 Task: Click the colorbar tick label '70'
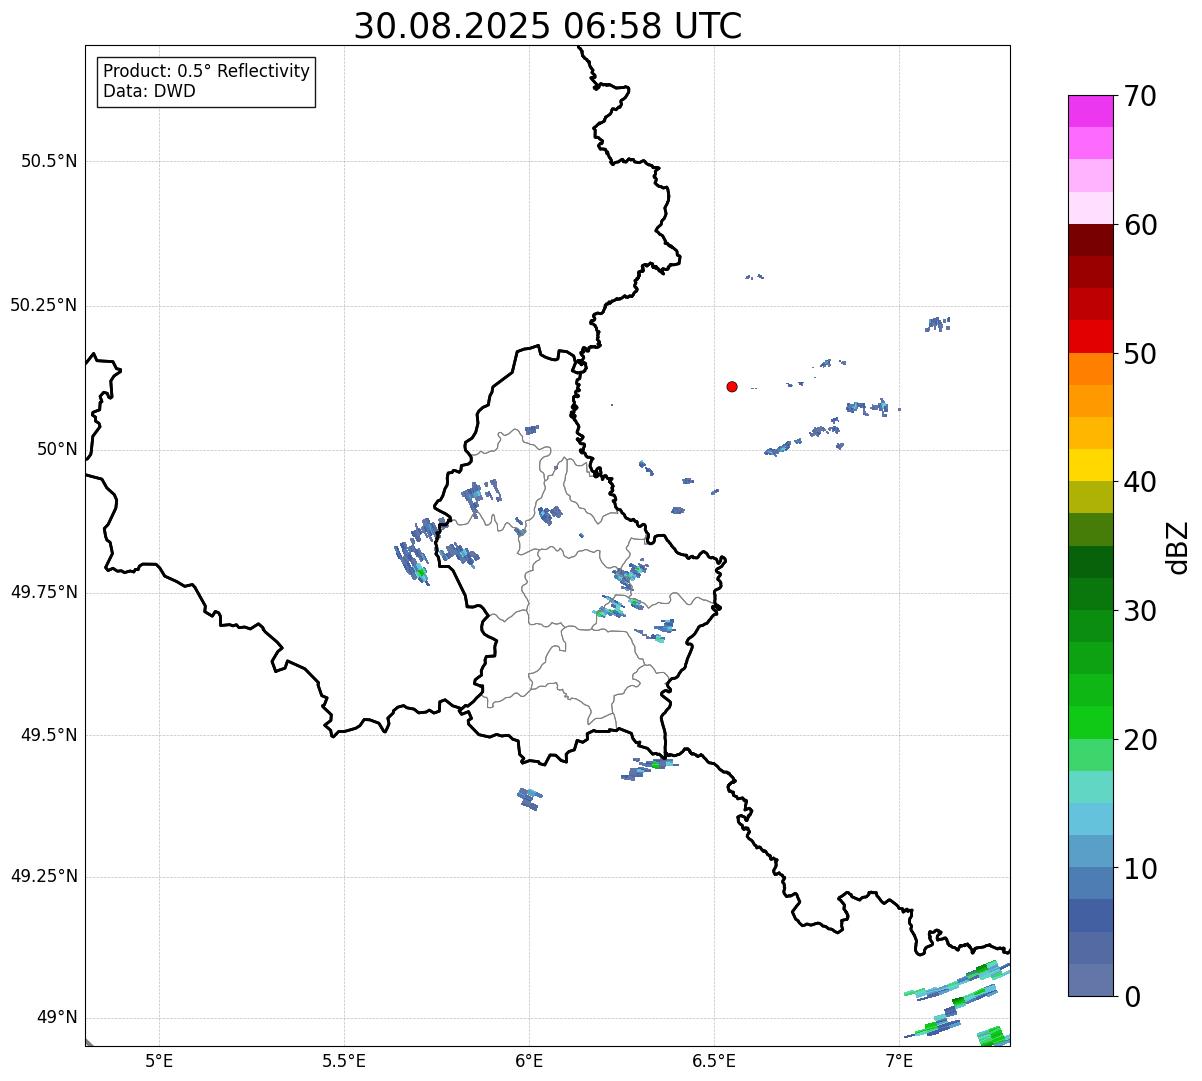point(1140,96)
